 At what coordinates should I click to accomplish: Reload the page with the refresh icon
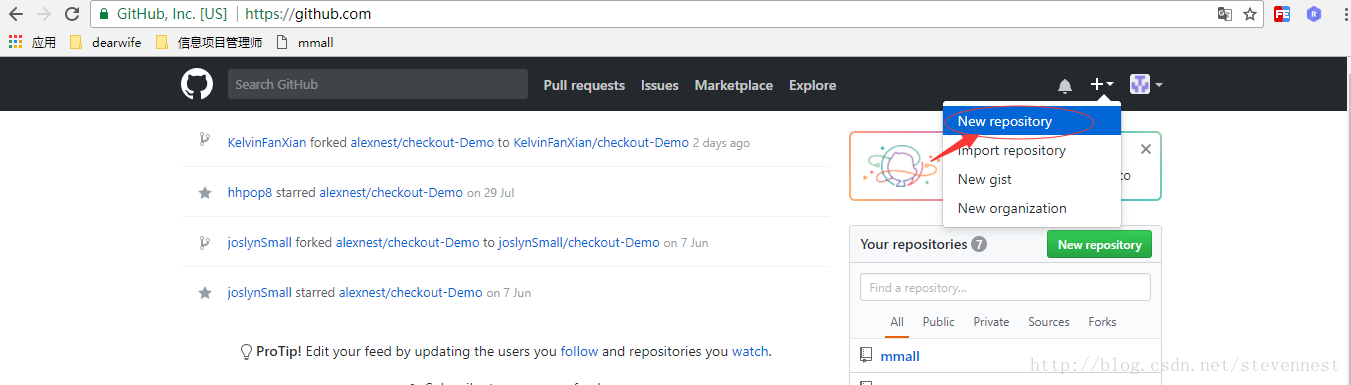[71, 14]
